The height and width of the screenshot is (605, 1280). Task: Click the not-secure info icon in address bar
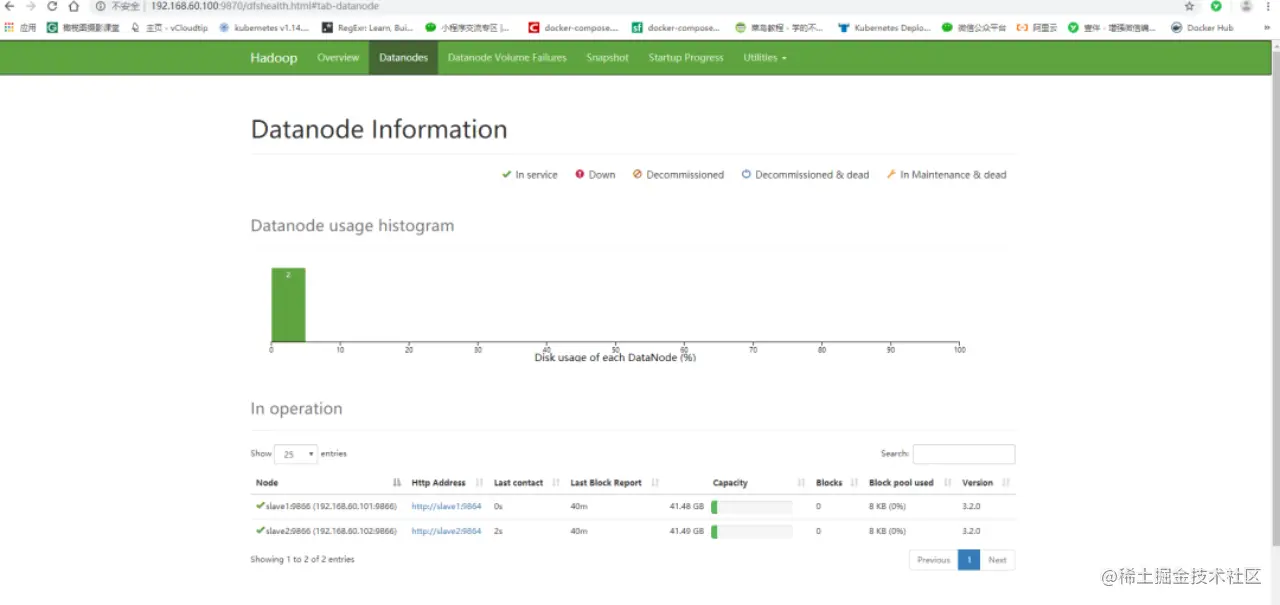[100, 6]
